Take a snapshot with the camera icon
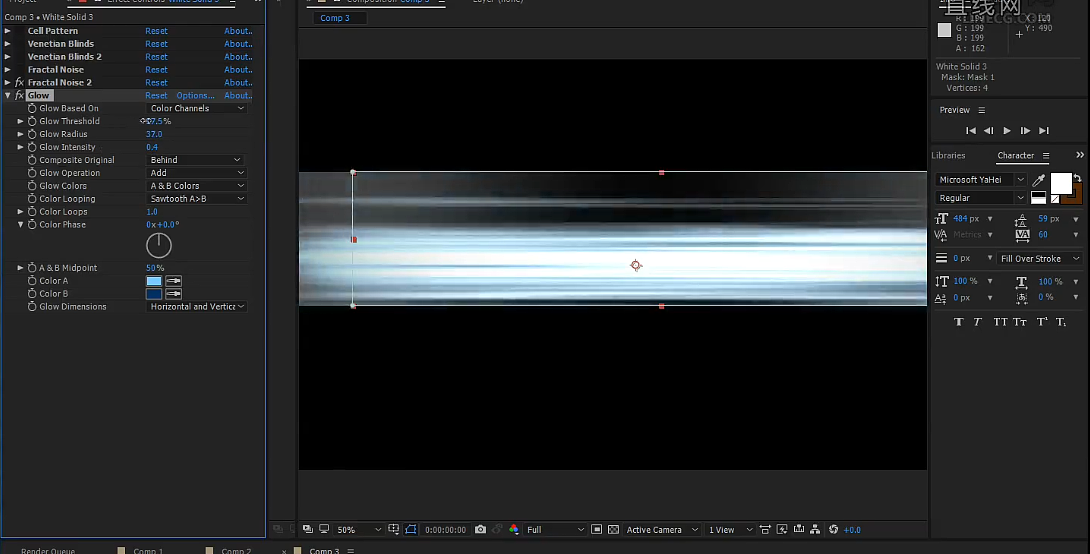This screenshot has height=554, width=1090. pyautogui.click(x=480, y=530)
